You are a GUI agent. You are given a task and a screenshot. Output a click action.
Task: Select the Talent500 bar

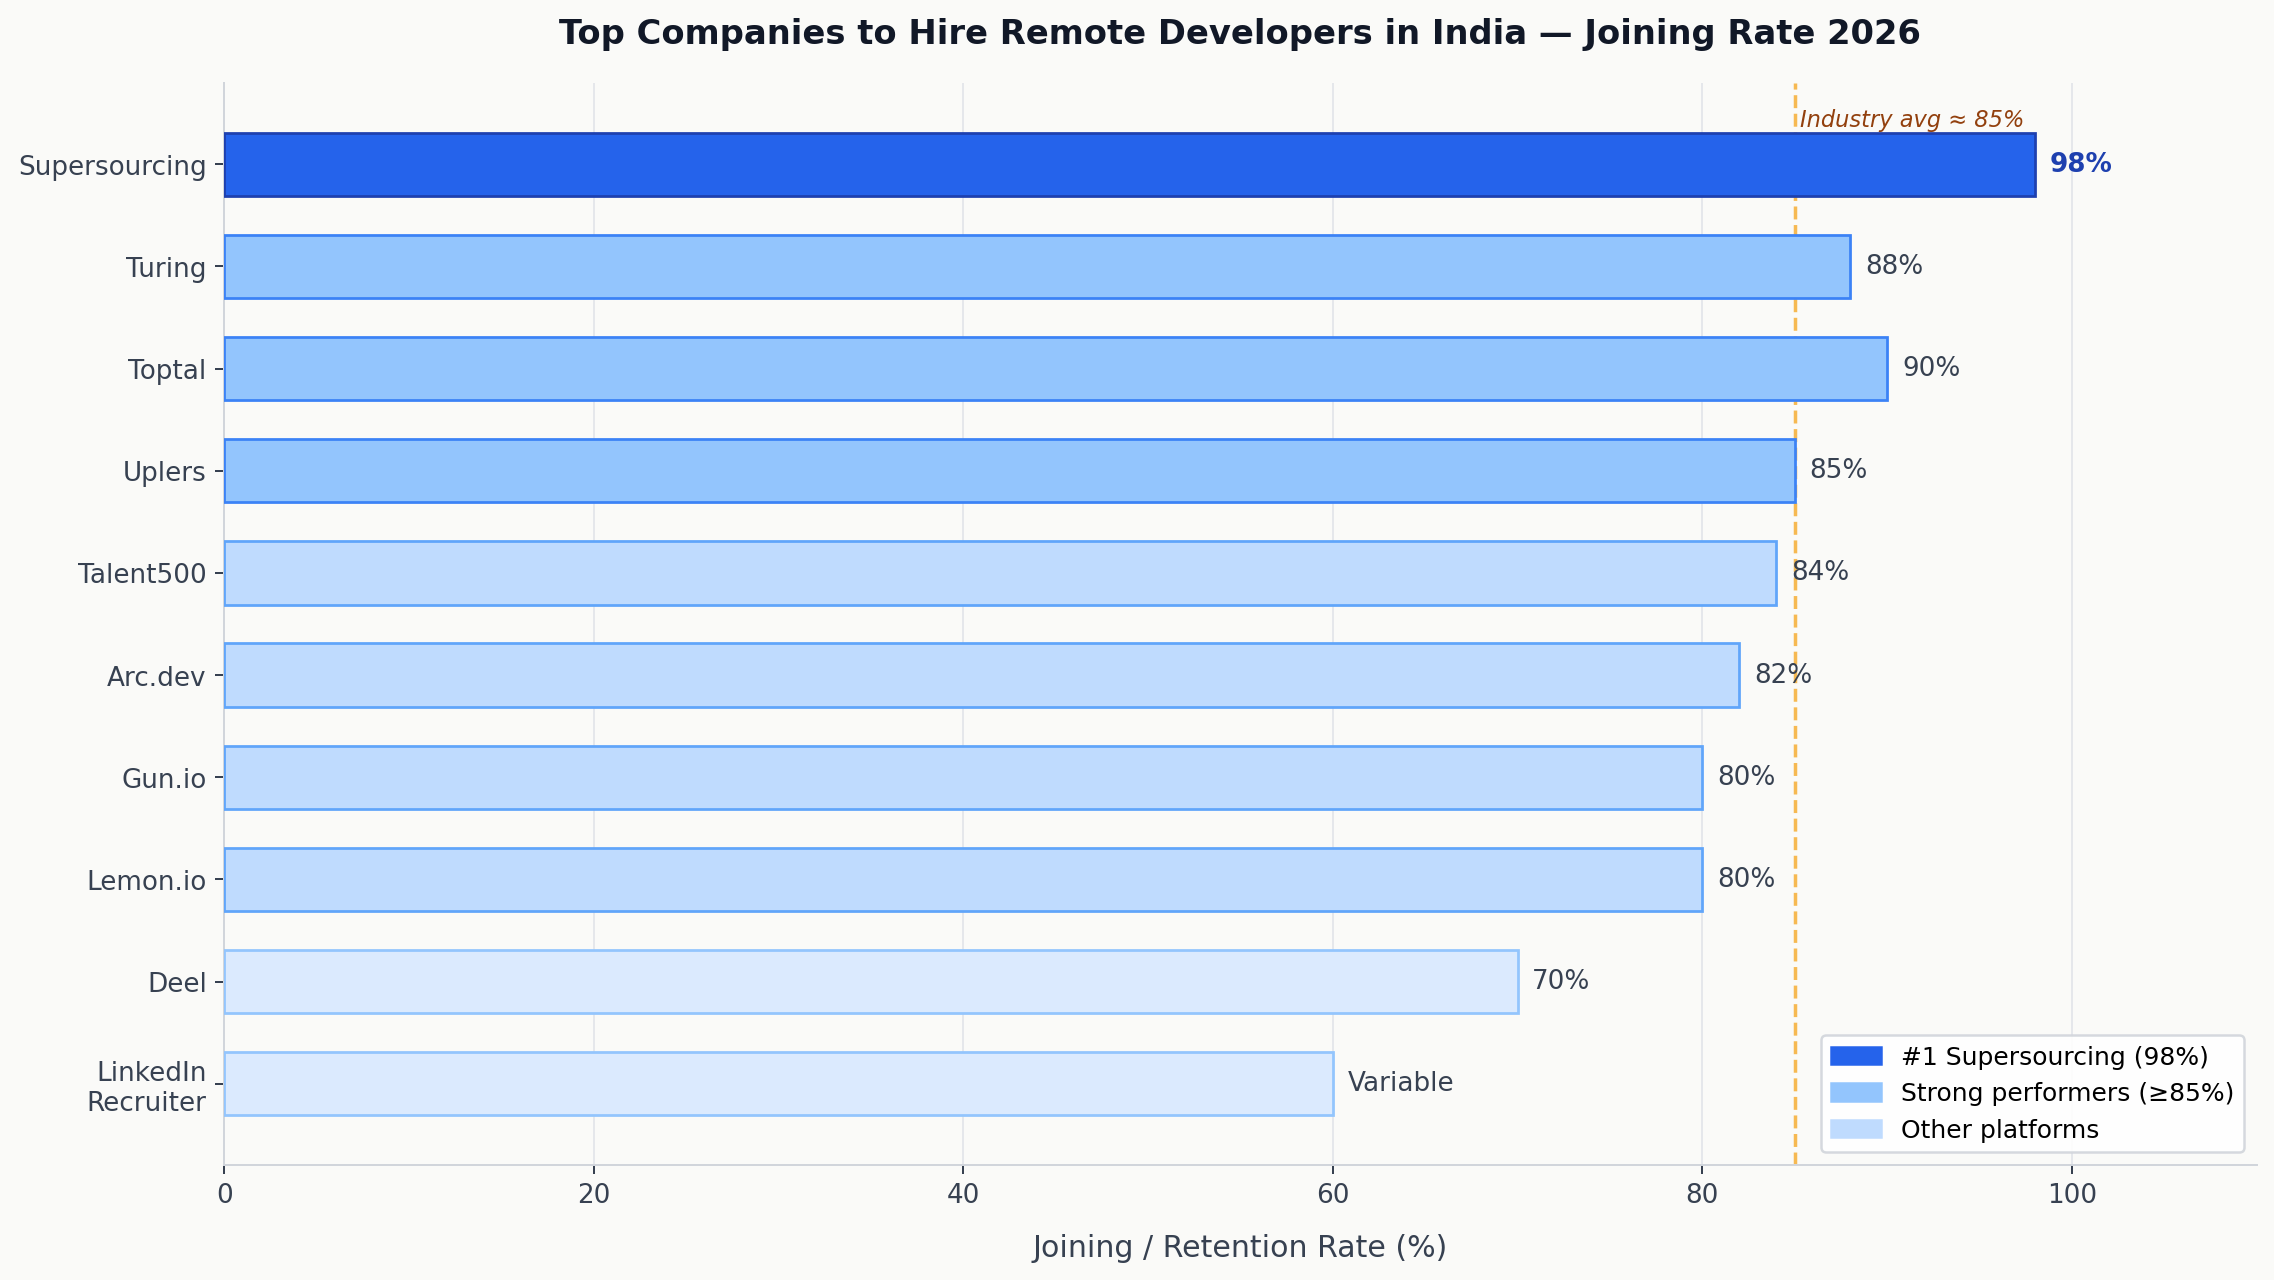click(x=1000, y=573)
